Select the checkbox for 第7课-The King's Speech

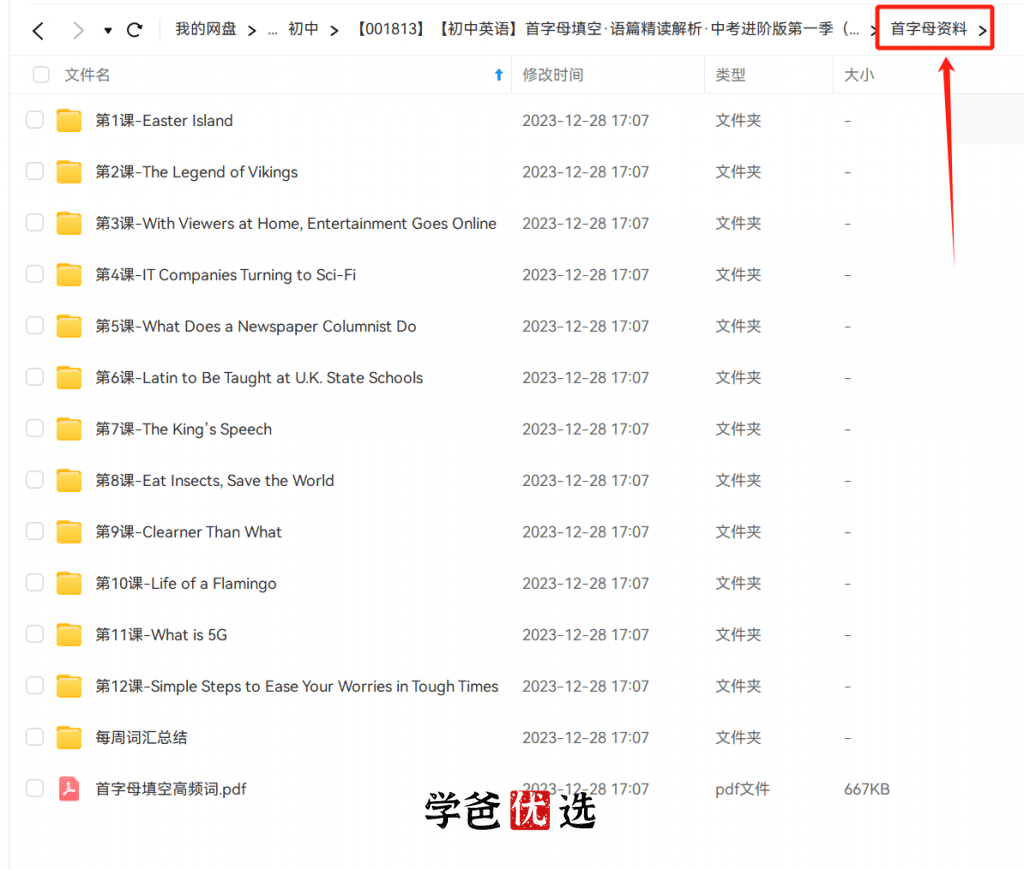[35, 428]
